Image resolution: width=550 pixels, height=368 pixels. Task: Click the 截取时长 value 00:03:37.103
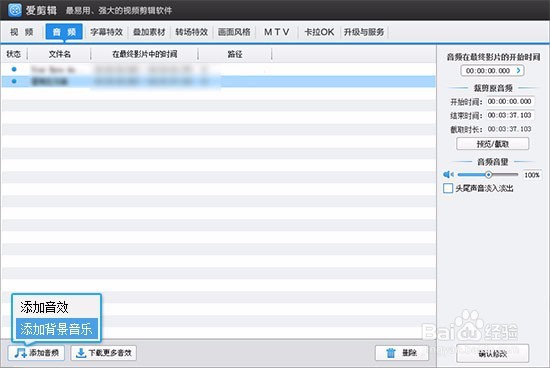click(x=510, y=129)
